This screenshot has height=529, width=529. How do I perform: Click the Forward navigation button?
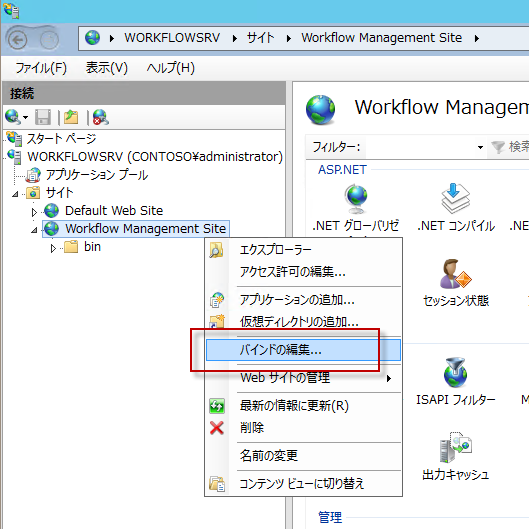[x=49, y=40]
